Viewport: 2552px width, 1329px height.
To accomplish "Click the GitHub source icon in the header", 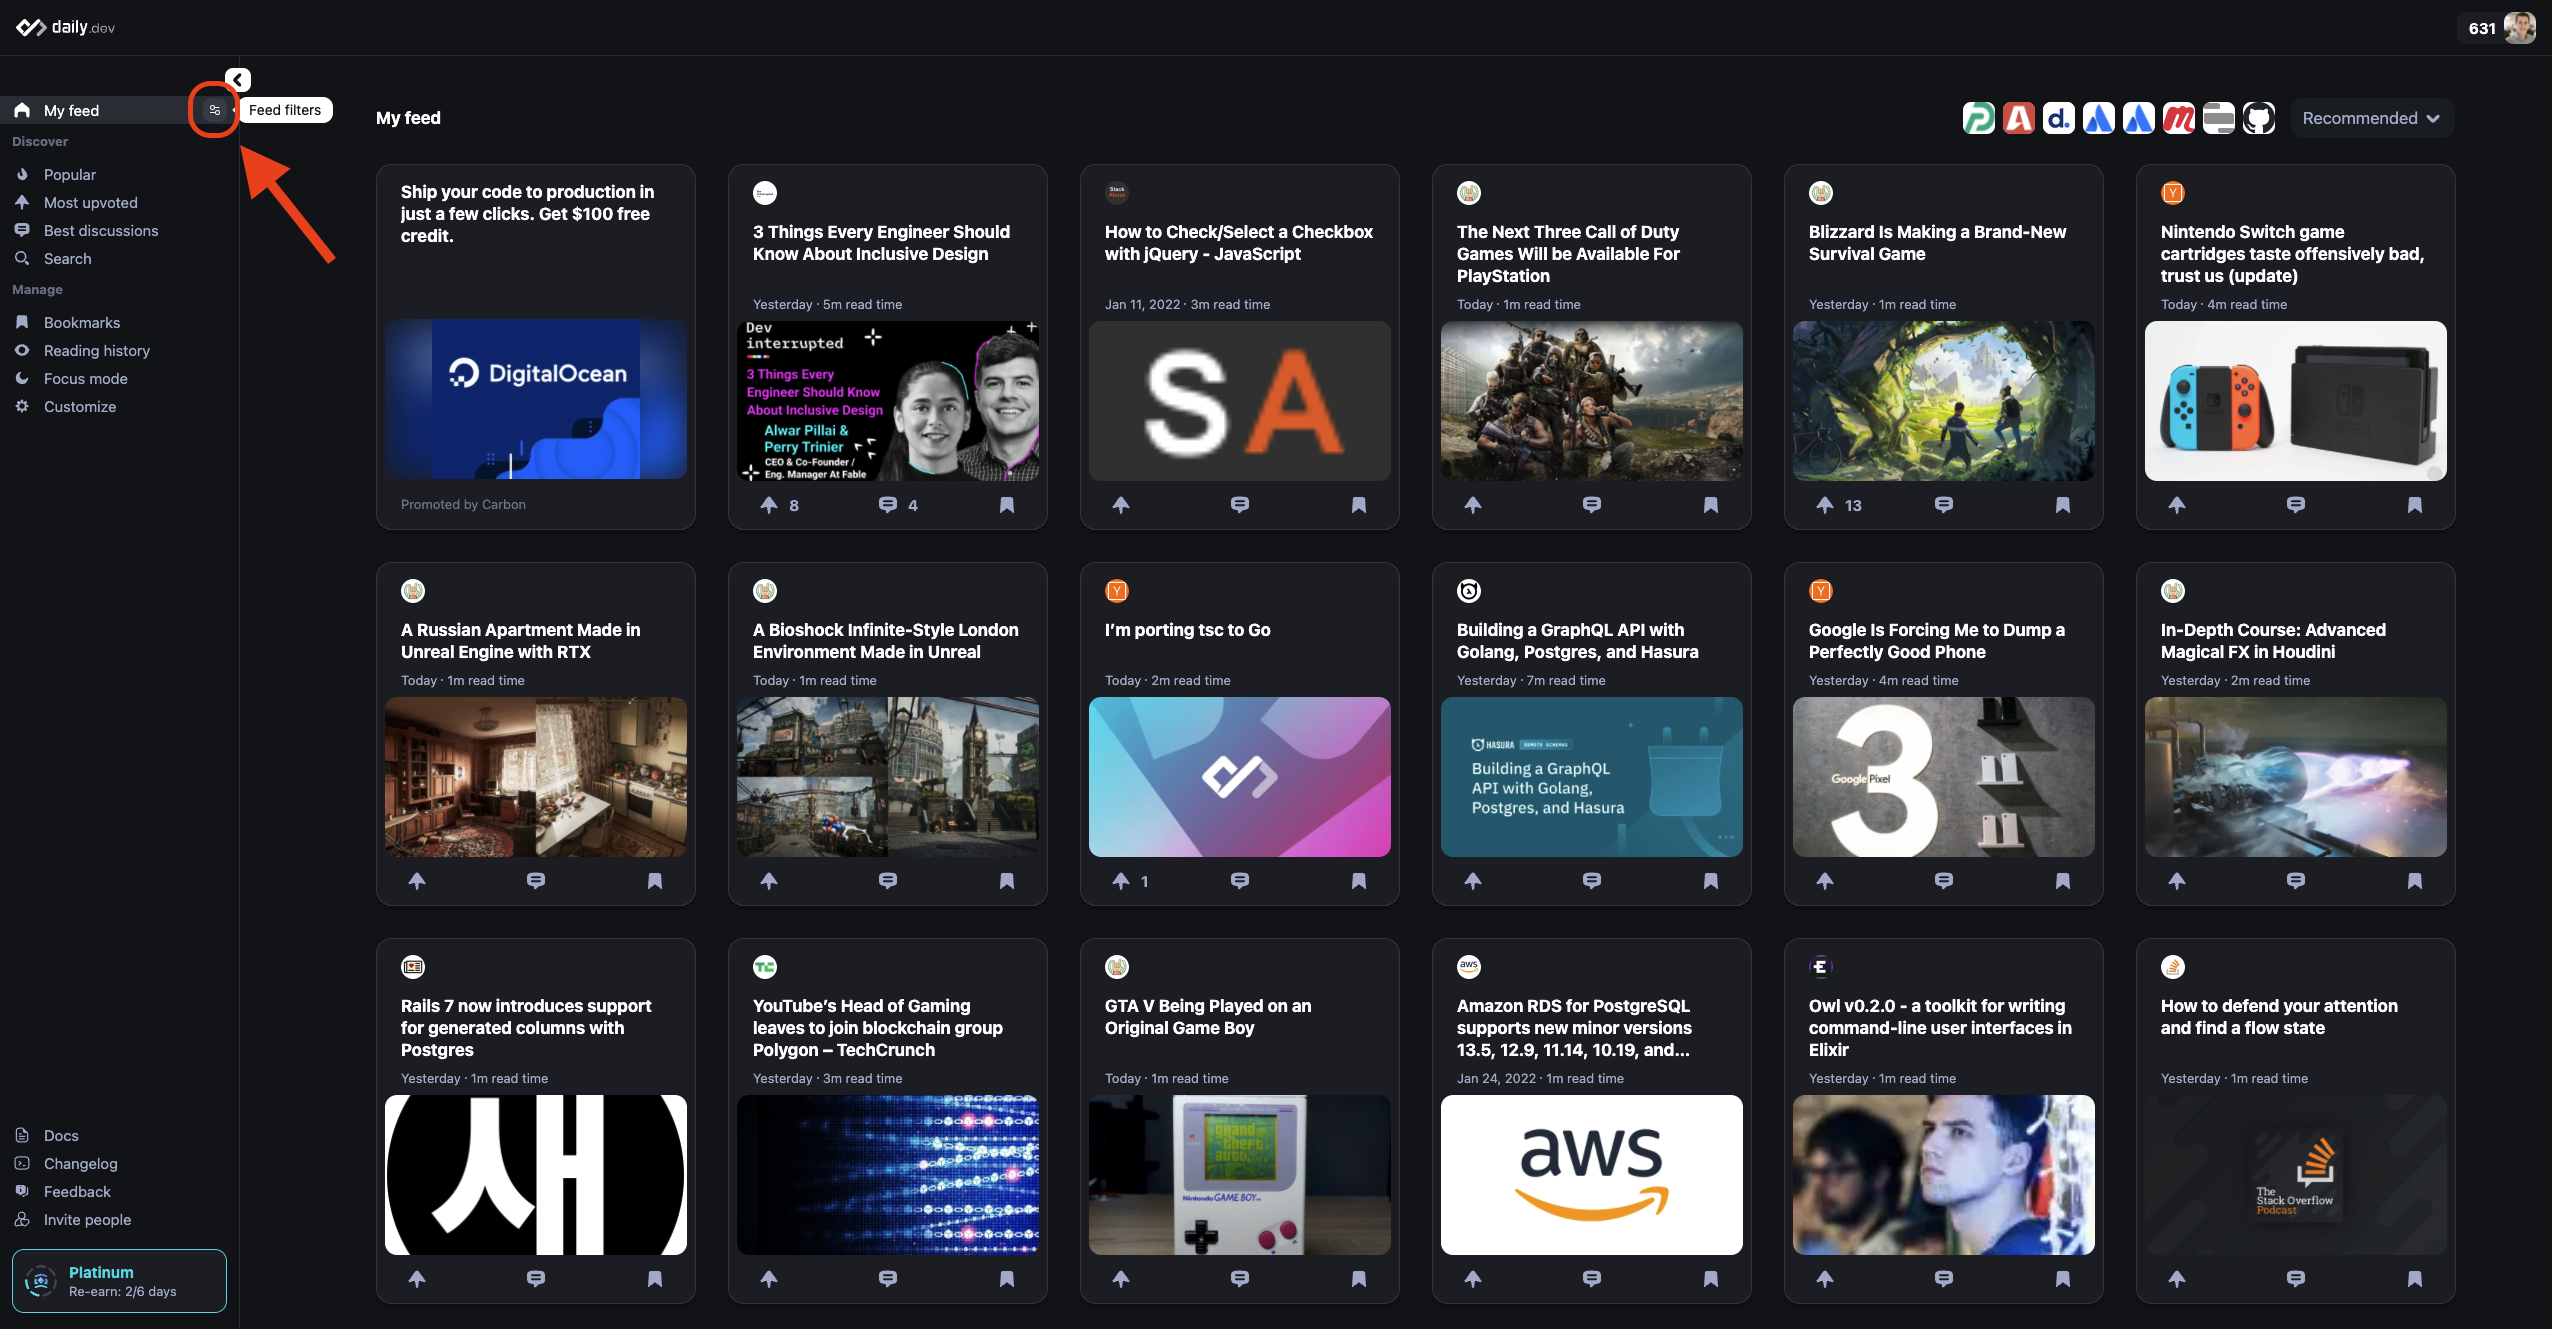I will click(x=2259, y=118).
